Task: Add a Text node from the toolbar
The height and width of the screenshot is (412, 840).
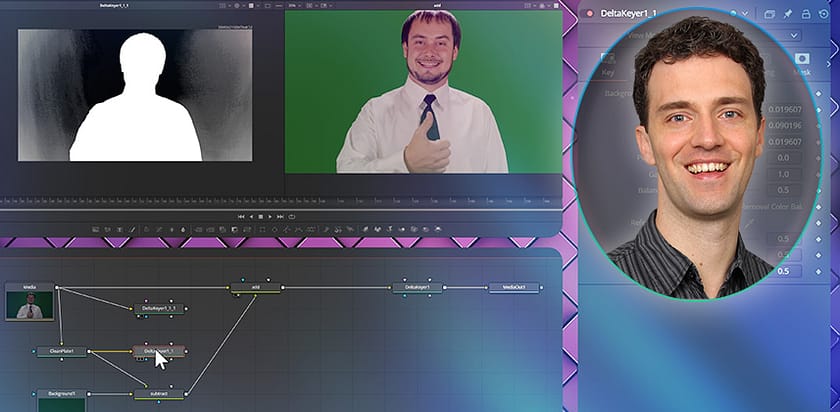Action: click(x=119, y=229)
